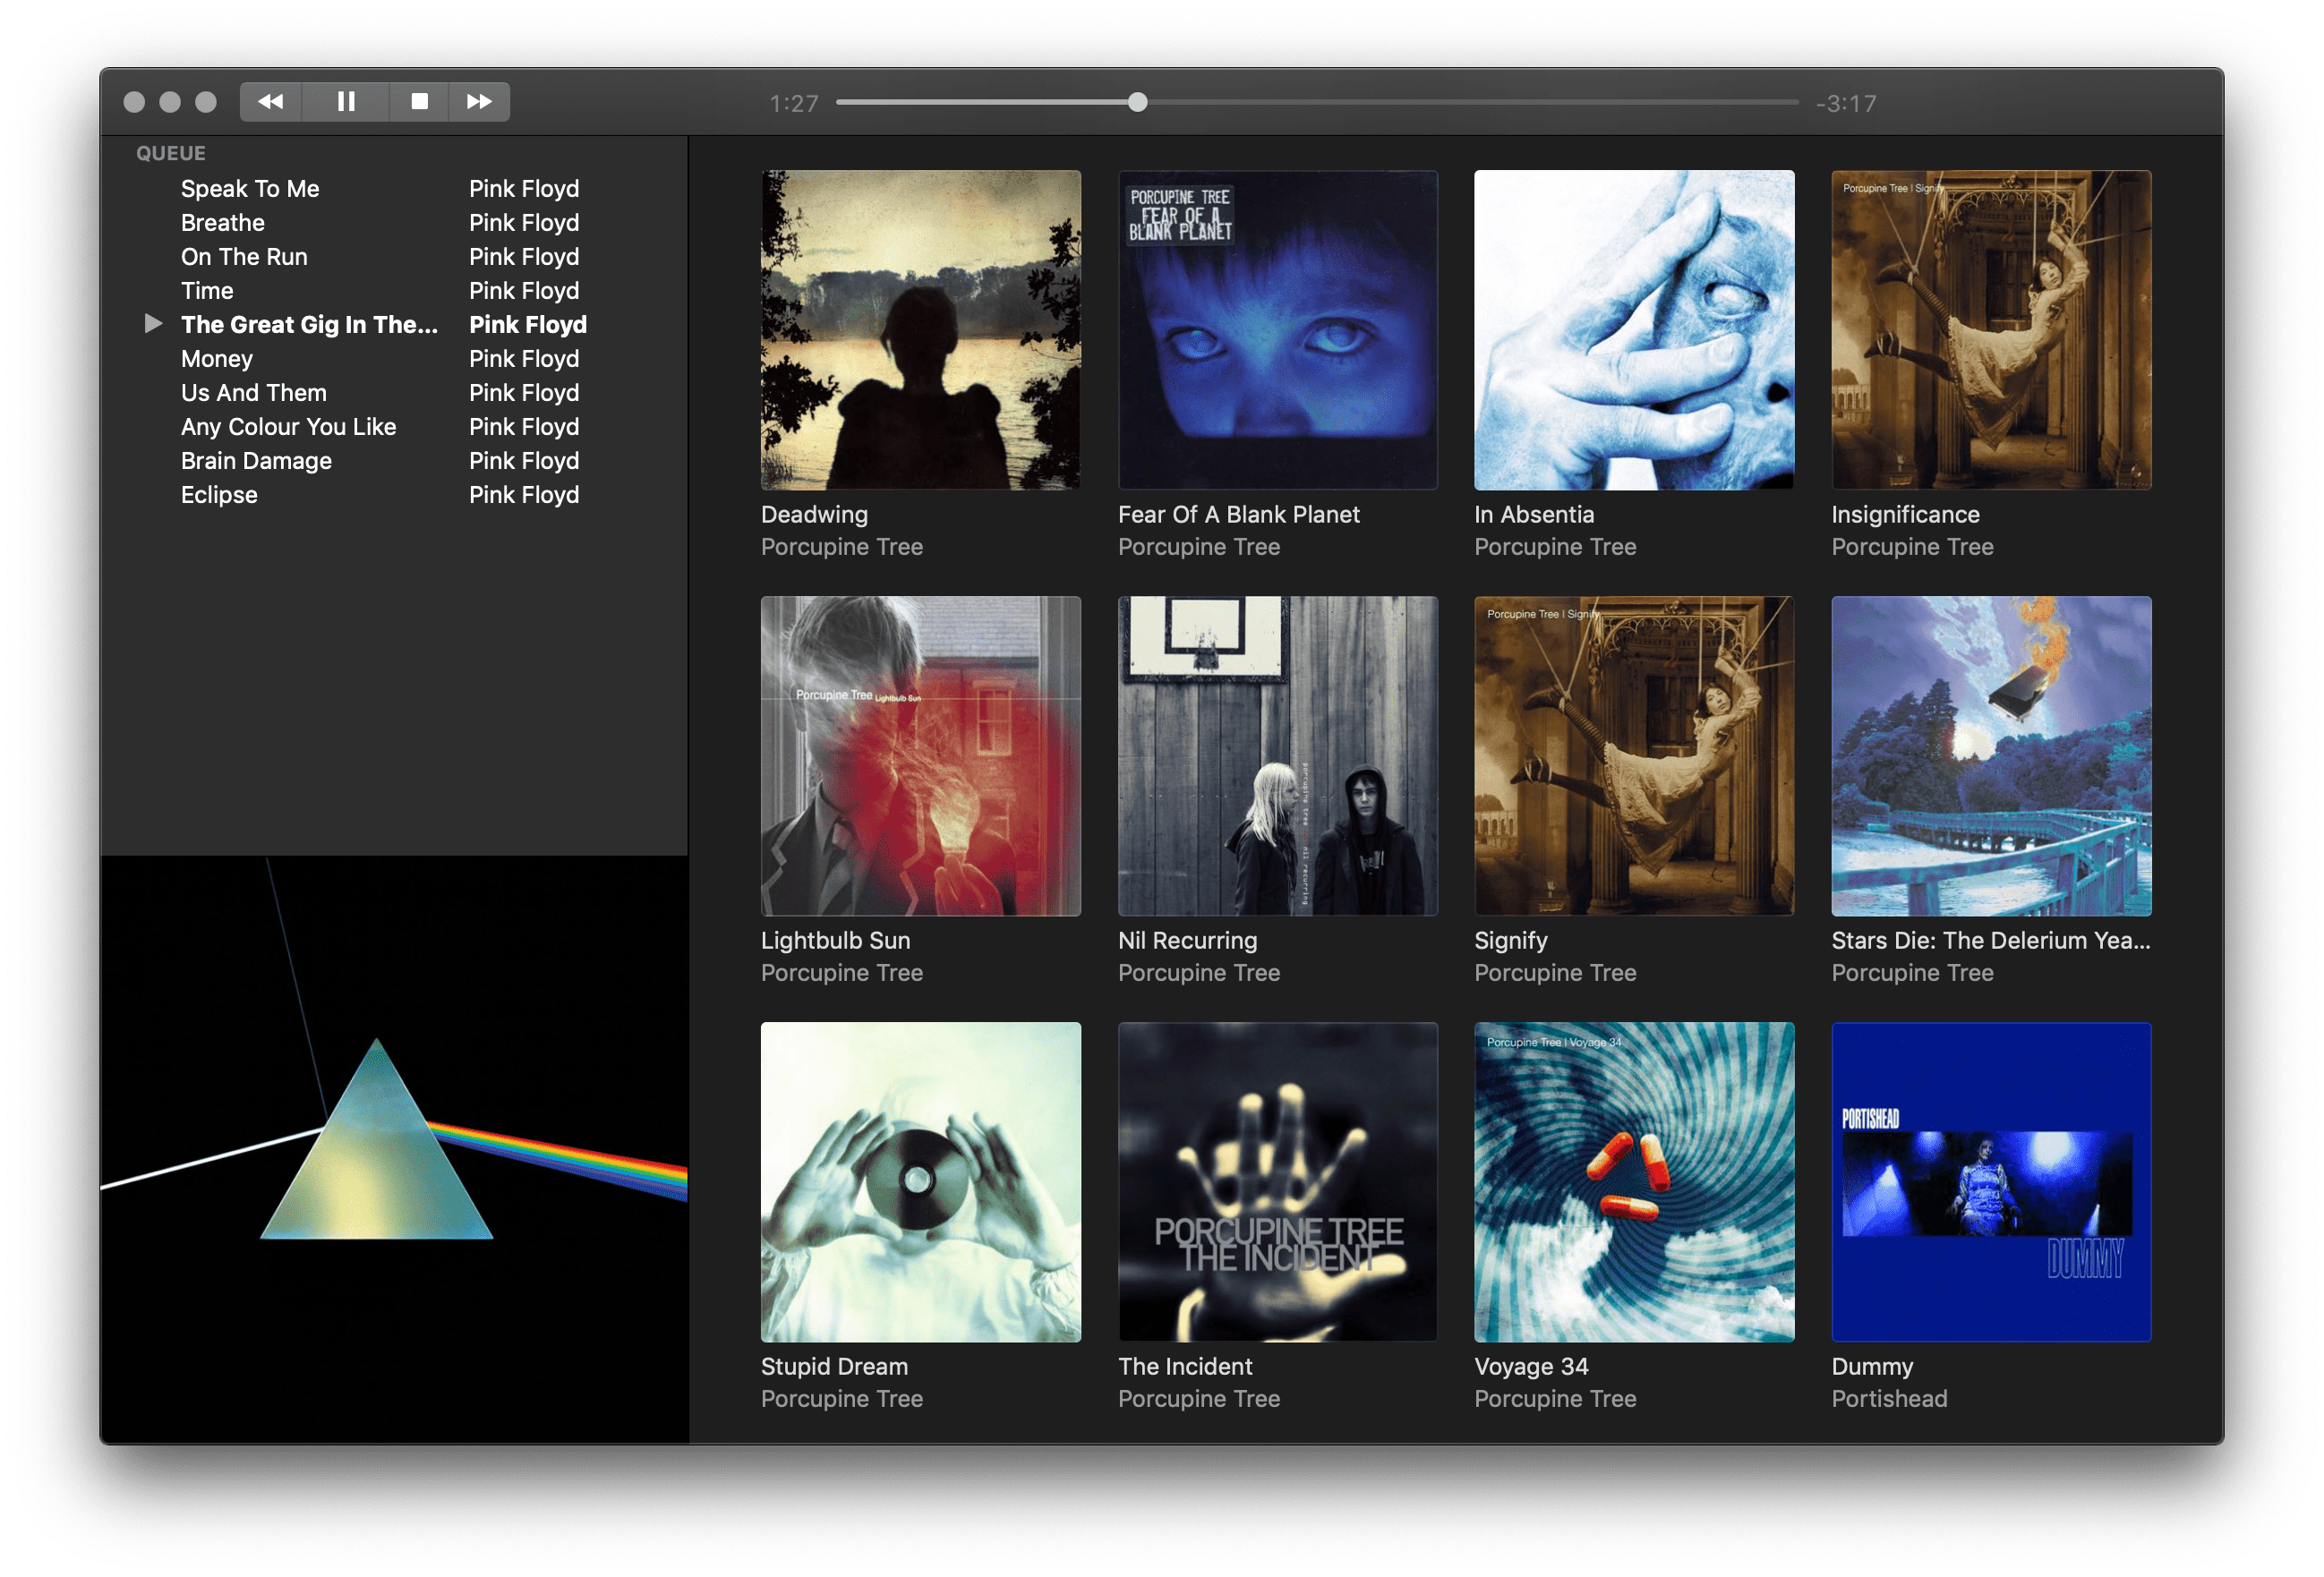2324x1577 pixels.
Task: Open the Deadwing album
Action: [x=919, y=330]
